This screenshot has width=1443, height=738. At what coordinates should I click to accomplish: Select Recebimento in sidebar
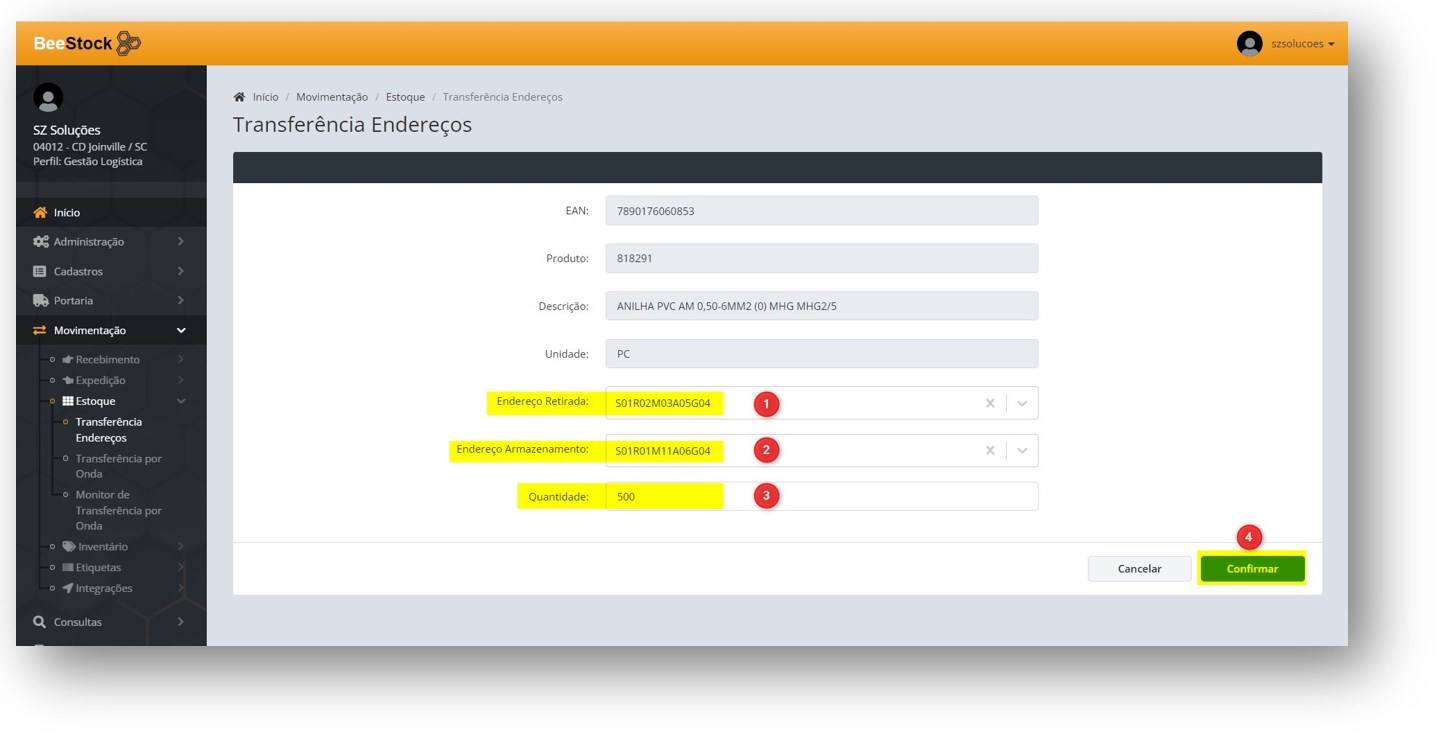click(x=107, y=360)
